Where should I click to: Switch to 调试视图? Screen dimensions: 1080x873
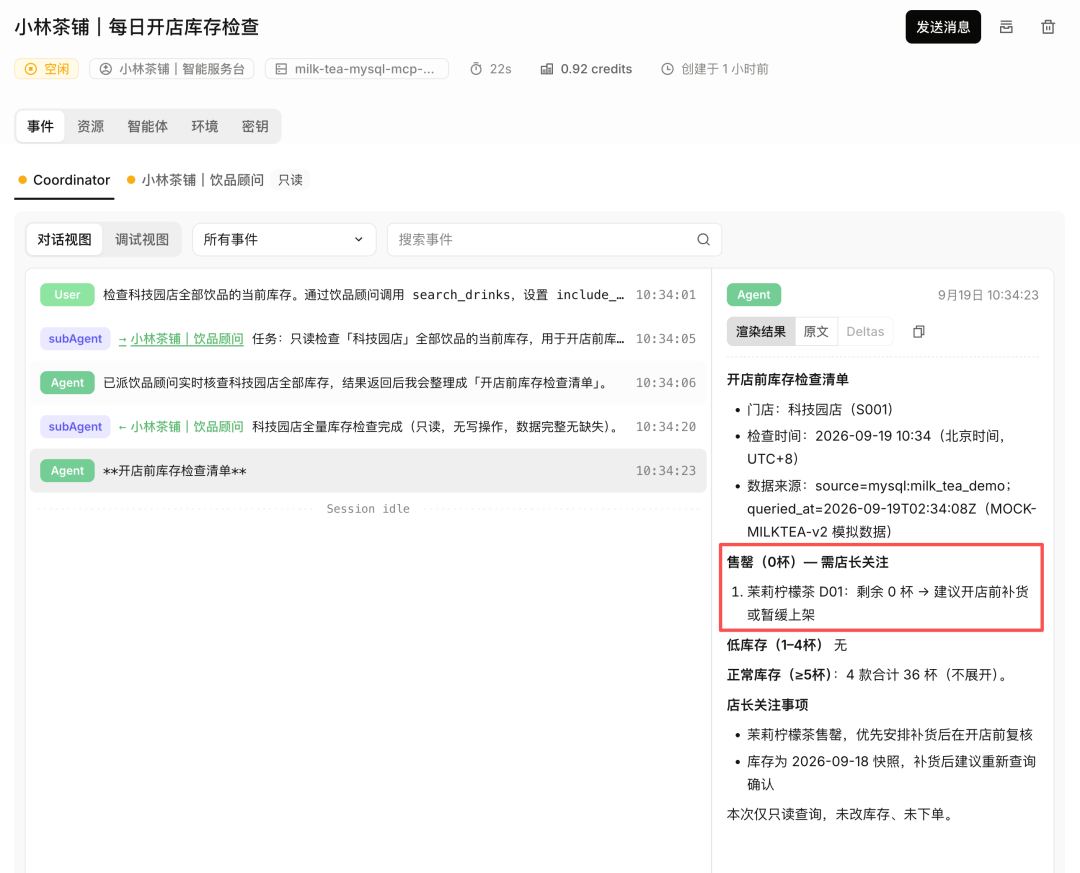(x=142, y=239)
